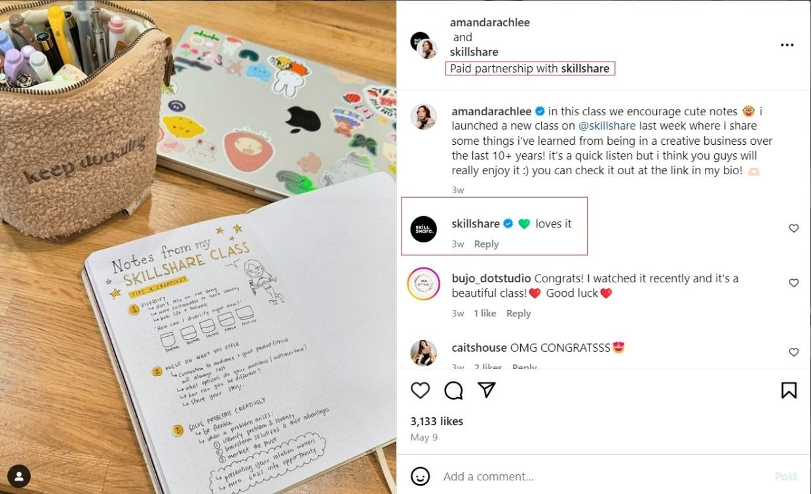Open the amandarachlee profile in header
The height and width of the screenshot is (494, 812).
[489, 22]
